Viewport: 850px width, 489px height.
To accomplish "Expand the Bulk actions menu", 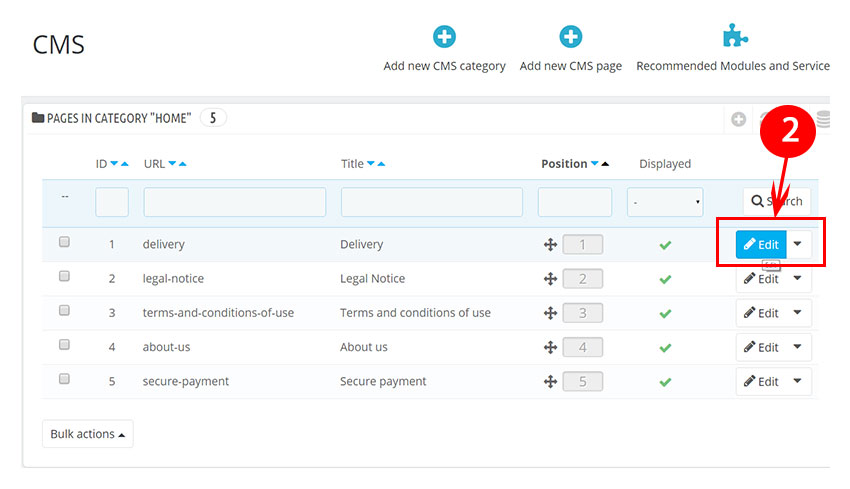I will tap(87, 434).
